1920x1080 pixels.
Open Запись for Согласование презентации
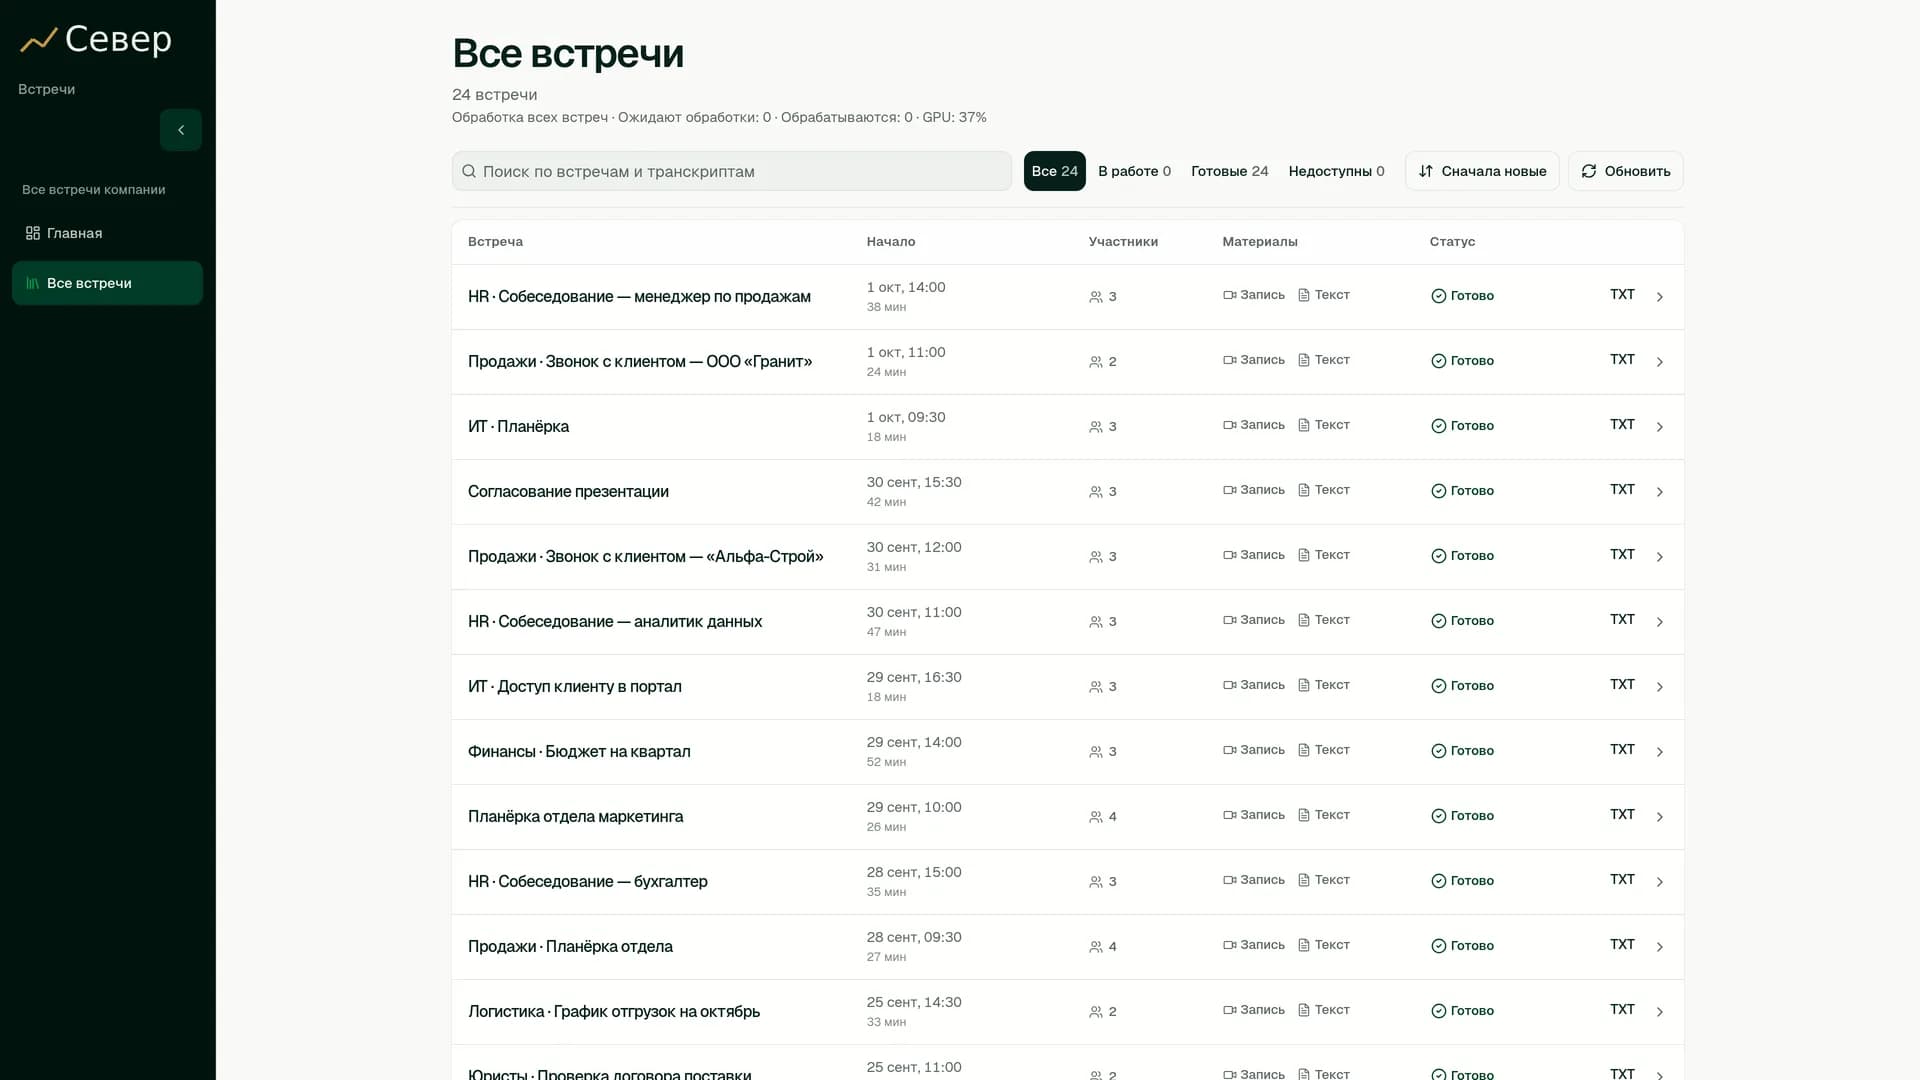[x=1254, y=490]
